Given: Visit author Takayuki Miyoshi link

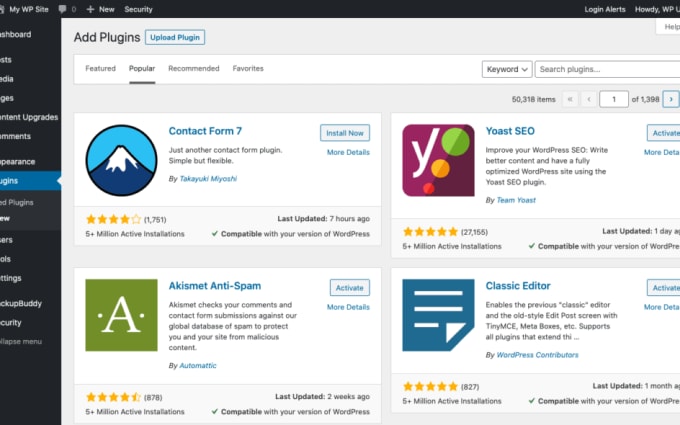Looking at the screenshot, I should (x=208, y=179).
